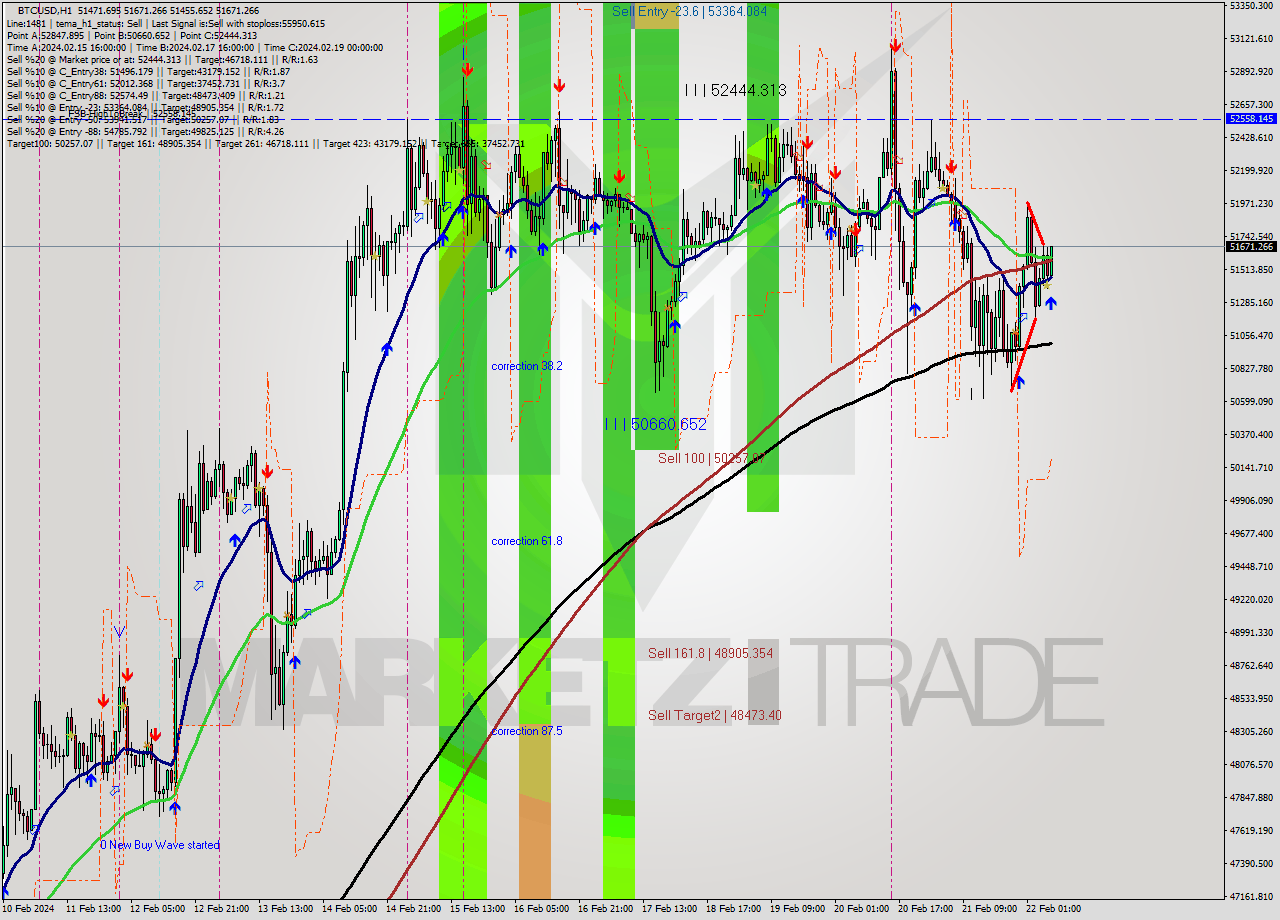The image size is (1280, 920).
Task: Click the current price tag 51671.266
Action: tap(1251, 246)
